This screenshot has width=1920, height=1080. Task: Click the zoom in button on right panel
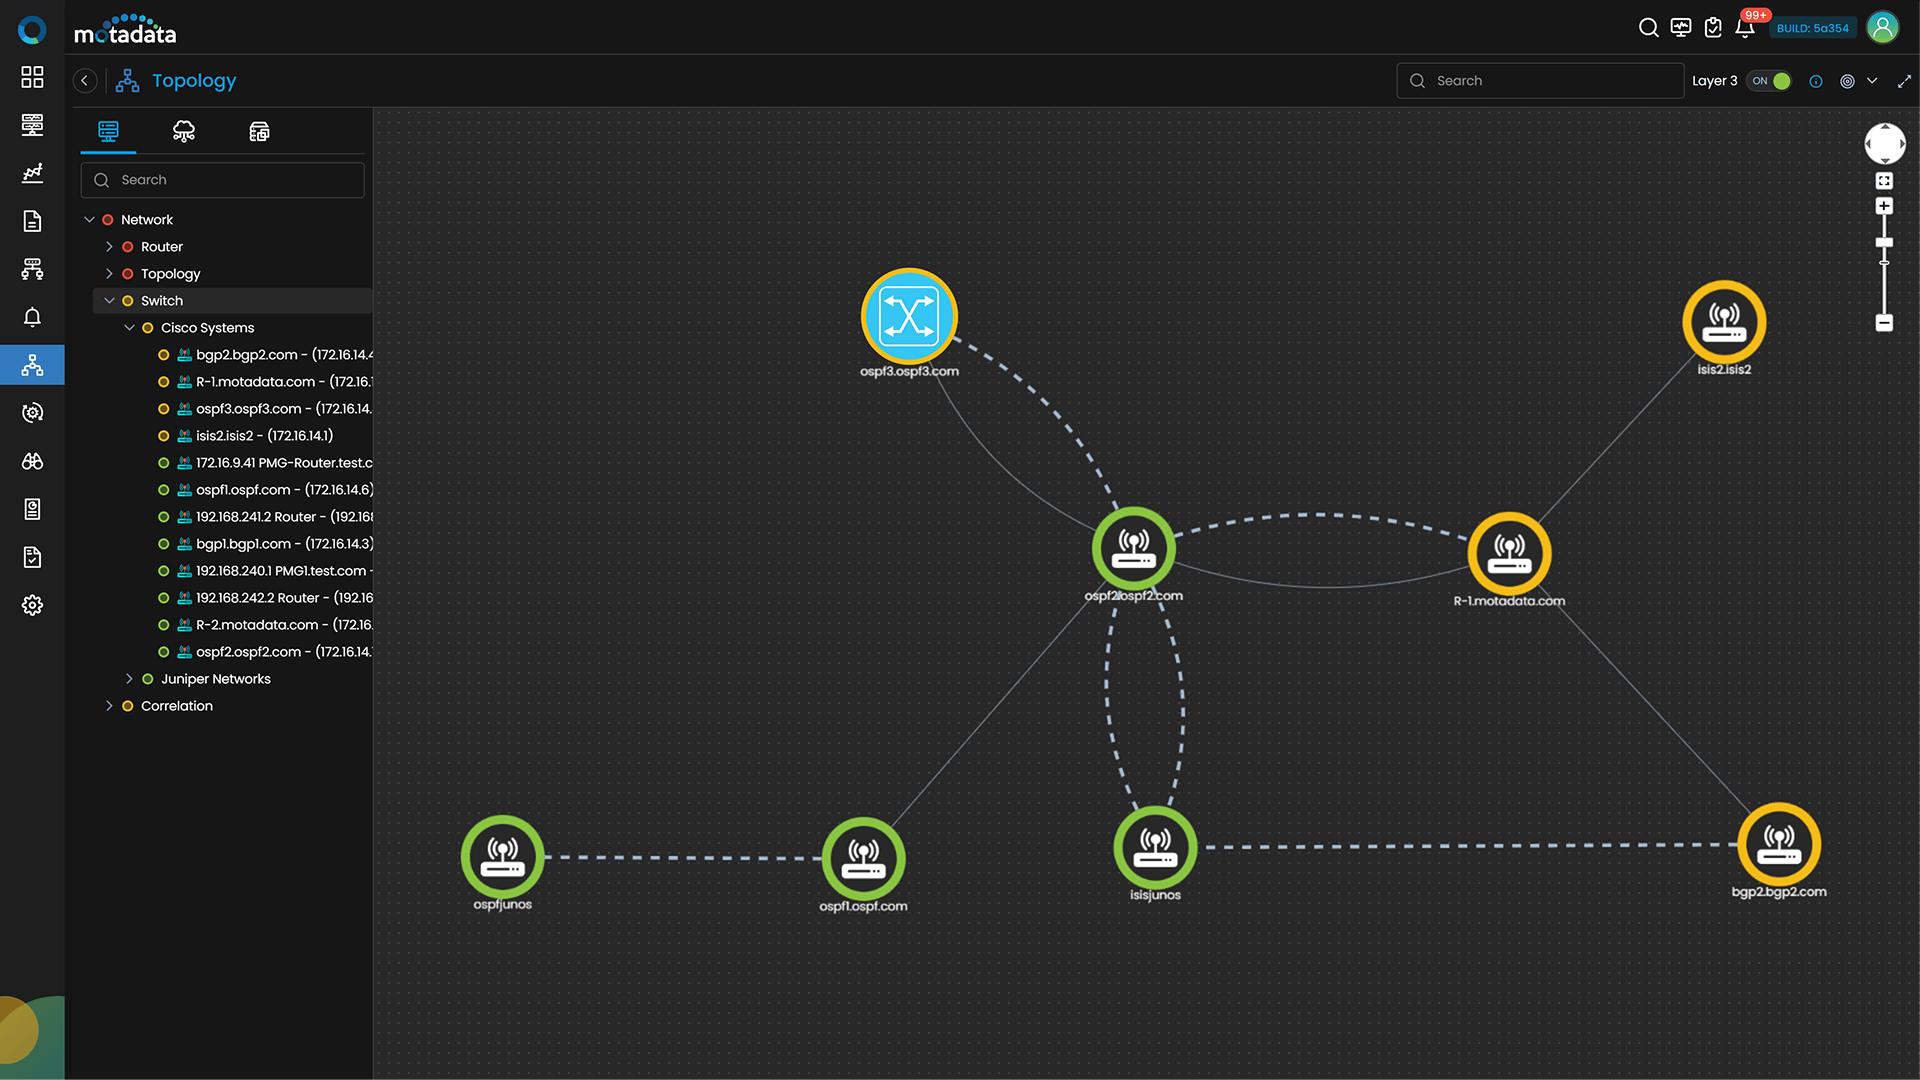coord(1884,206)
